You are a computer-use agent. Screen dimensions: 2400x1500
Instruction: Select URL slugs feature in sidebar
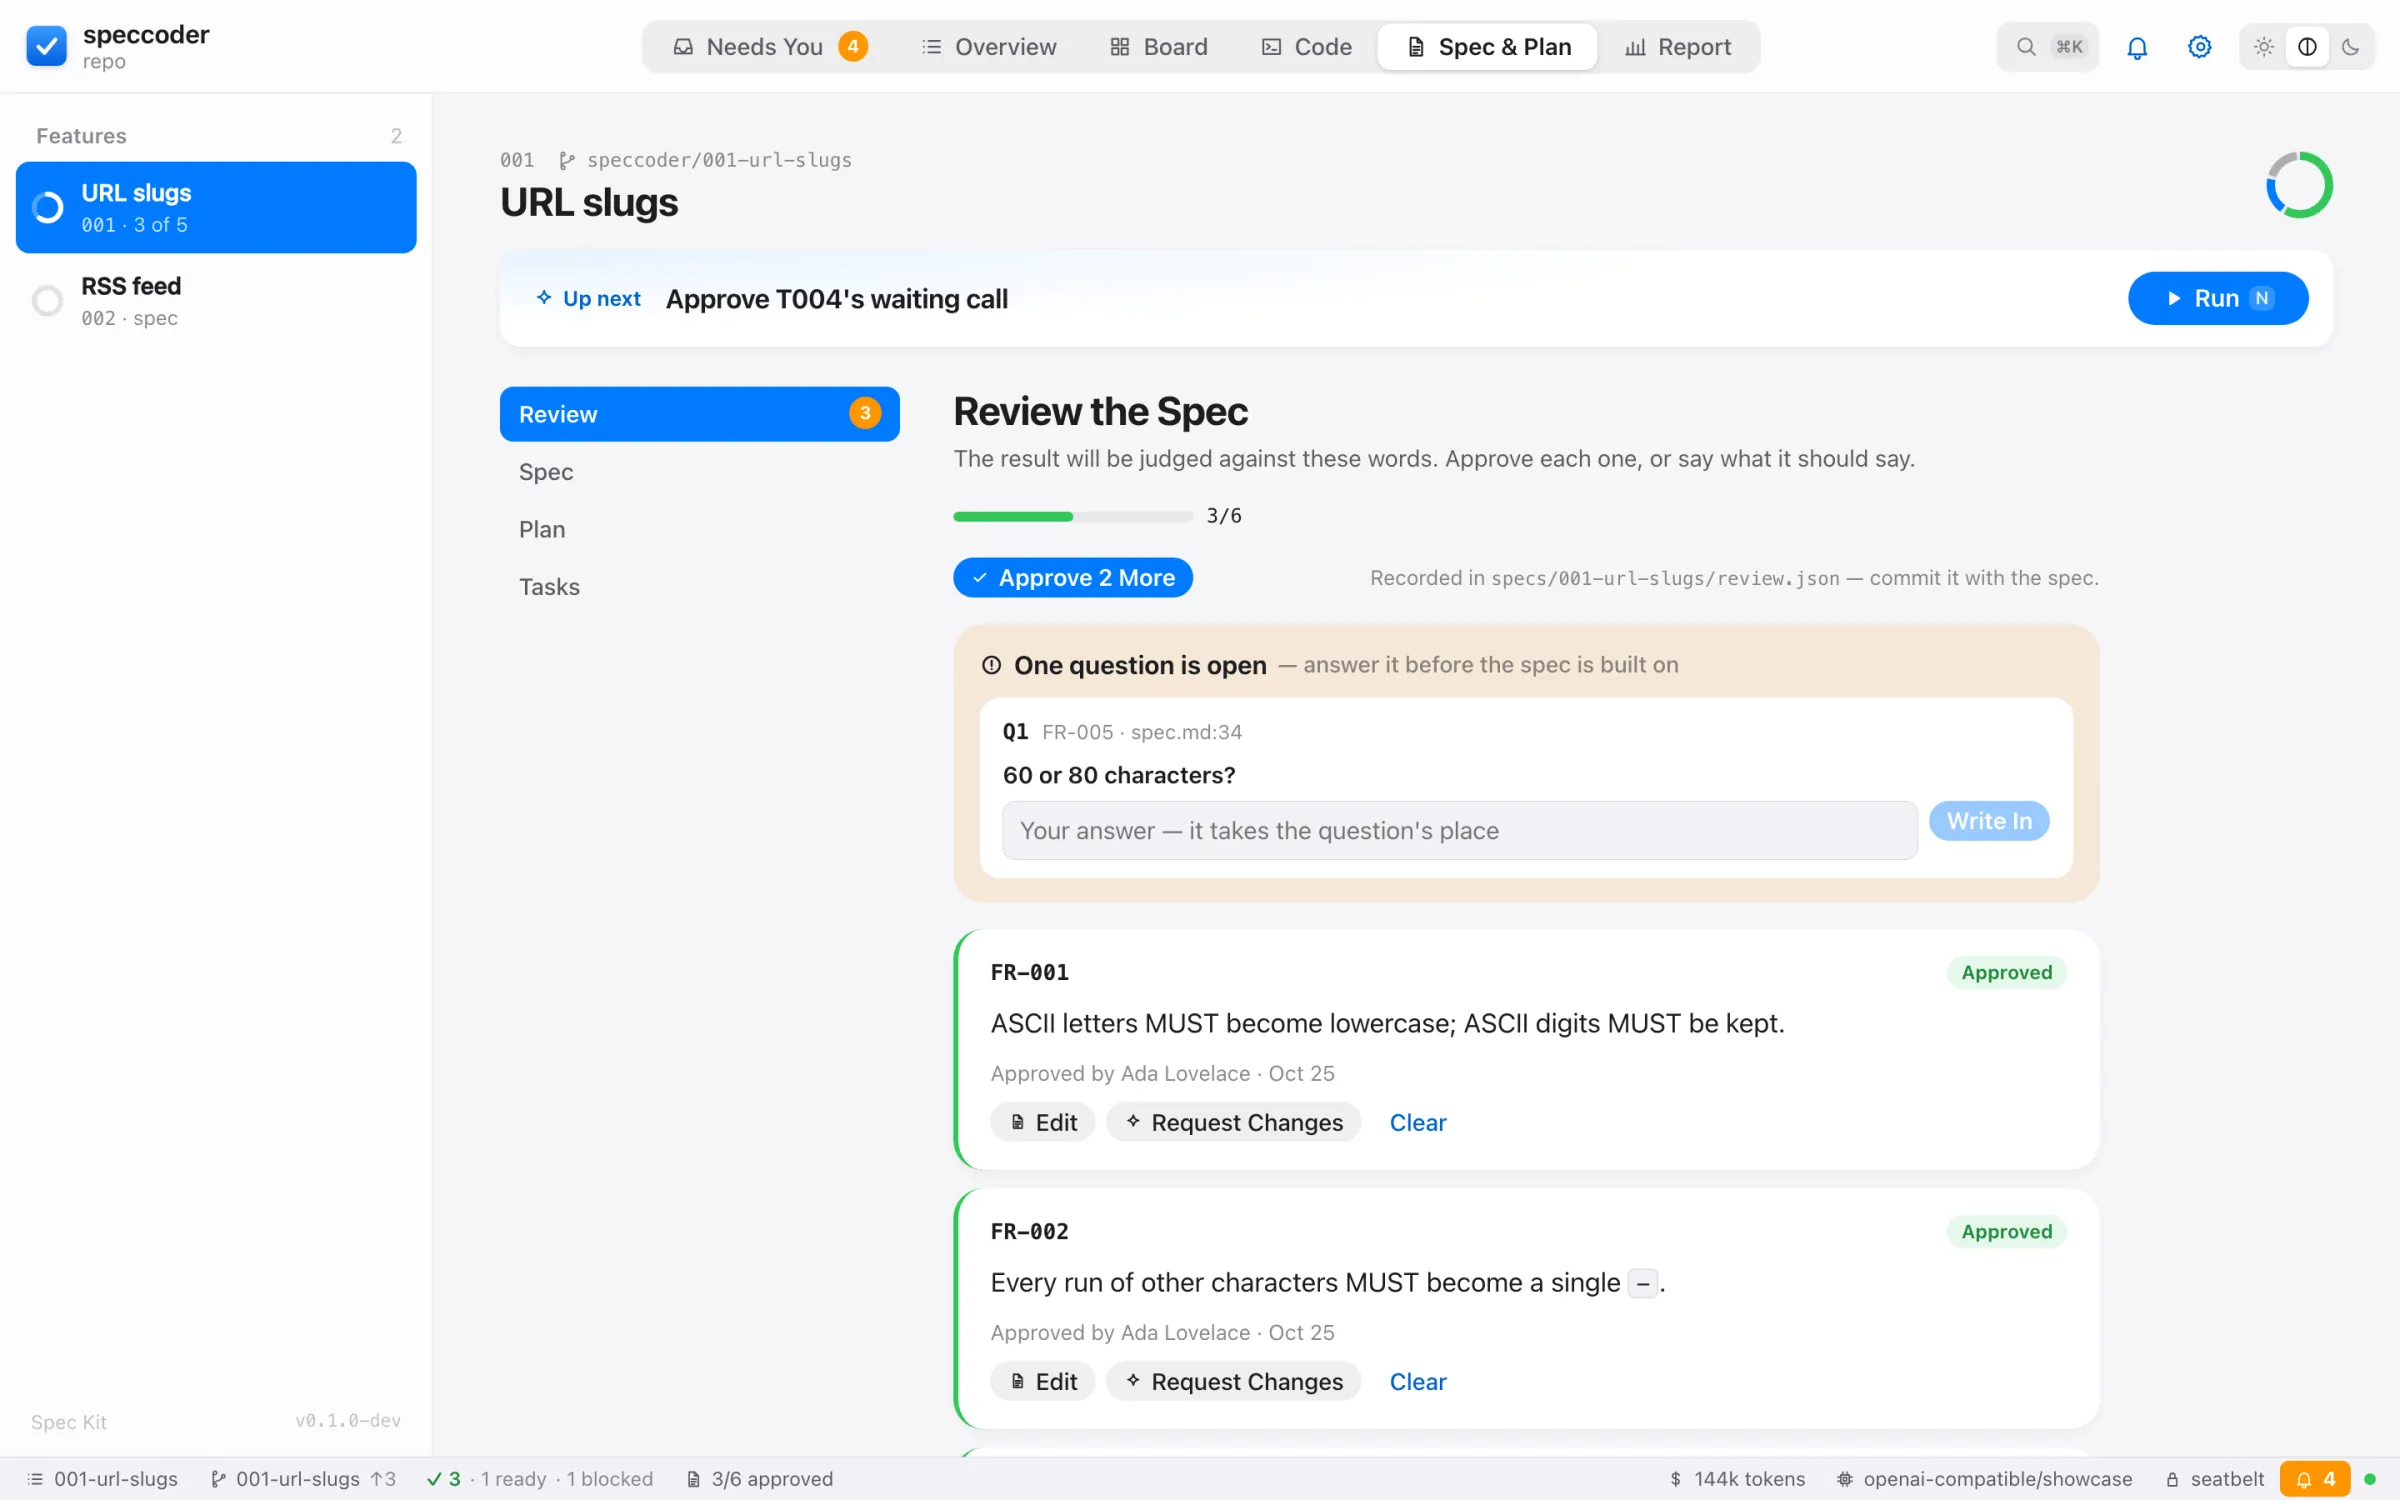click(216, 207)
